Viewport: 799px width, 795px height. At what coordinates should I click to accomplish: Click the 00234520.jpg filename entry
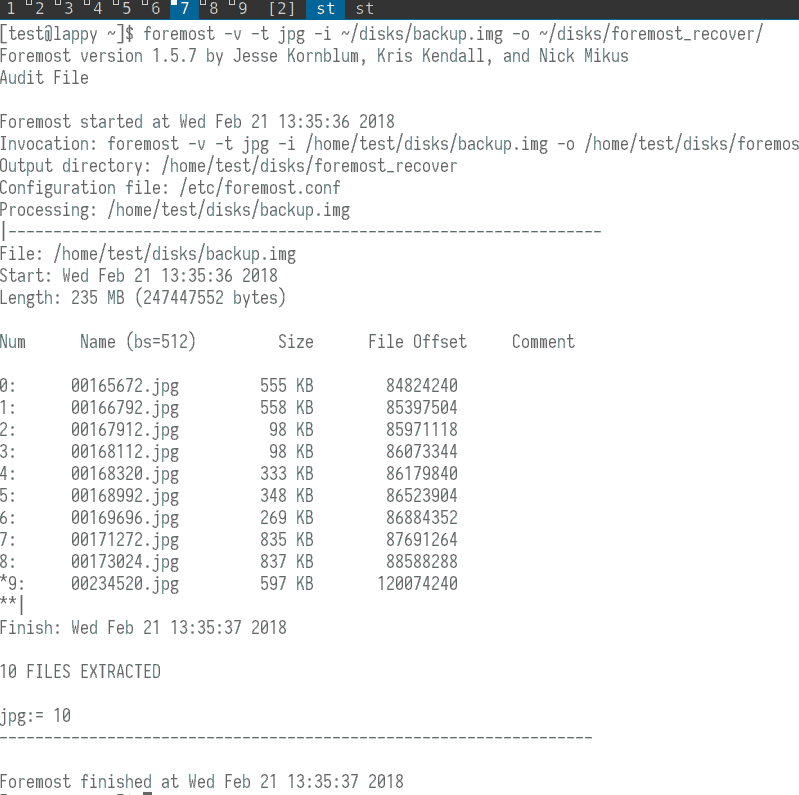[x=125, y=584]
